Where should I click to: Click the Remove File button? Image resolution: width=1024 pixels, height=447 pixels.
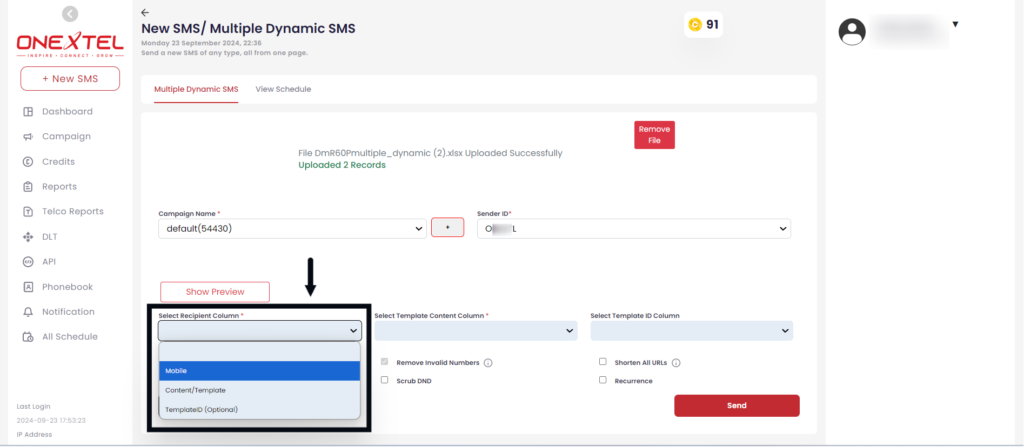654,135
